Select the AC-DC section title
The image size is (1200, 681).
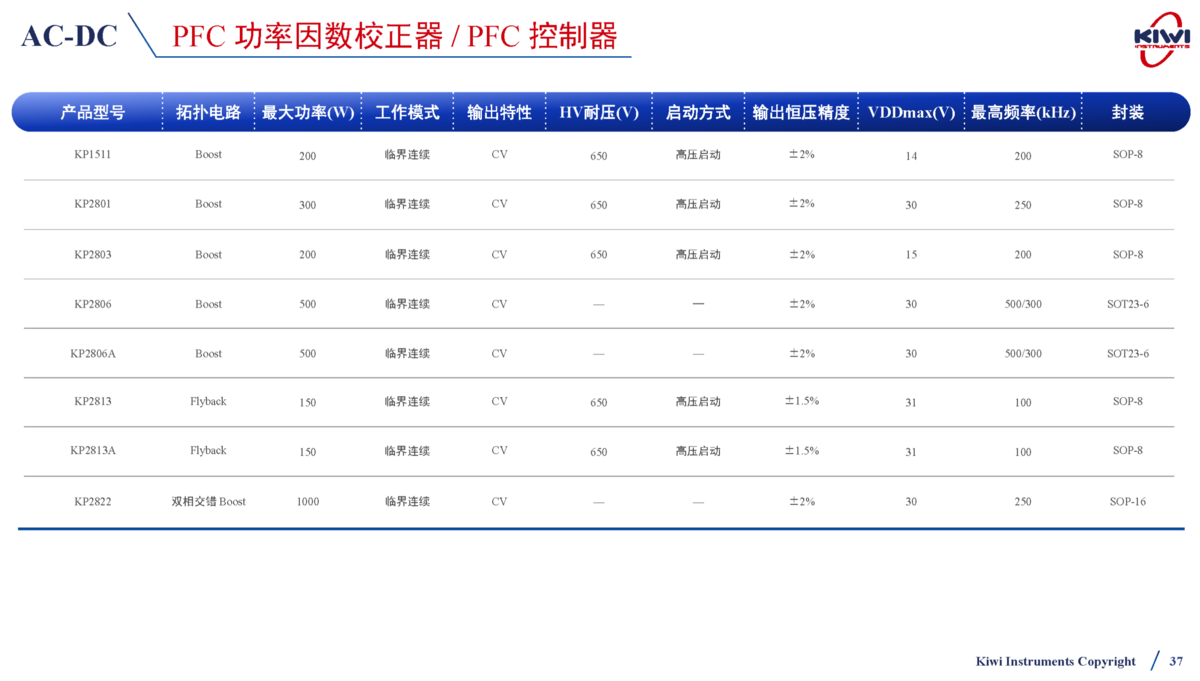(x=69, y=36)
